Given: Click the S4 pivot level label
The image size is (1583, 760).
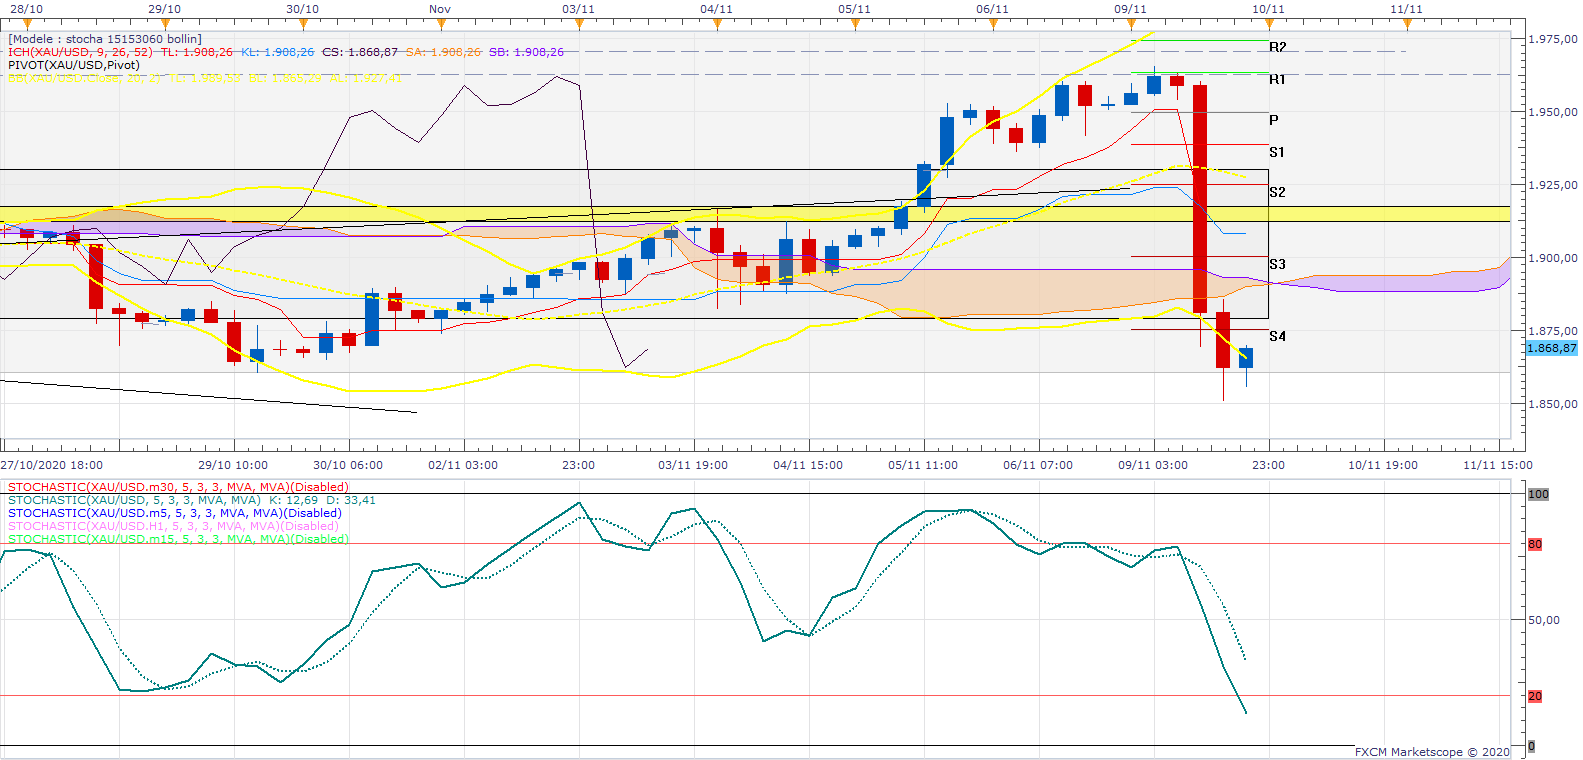Looking at the screenshot, I should click(1277, 336).
